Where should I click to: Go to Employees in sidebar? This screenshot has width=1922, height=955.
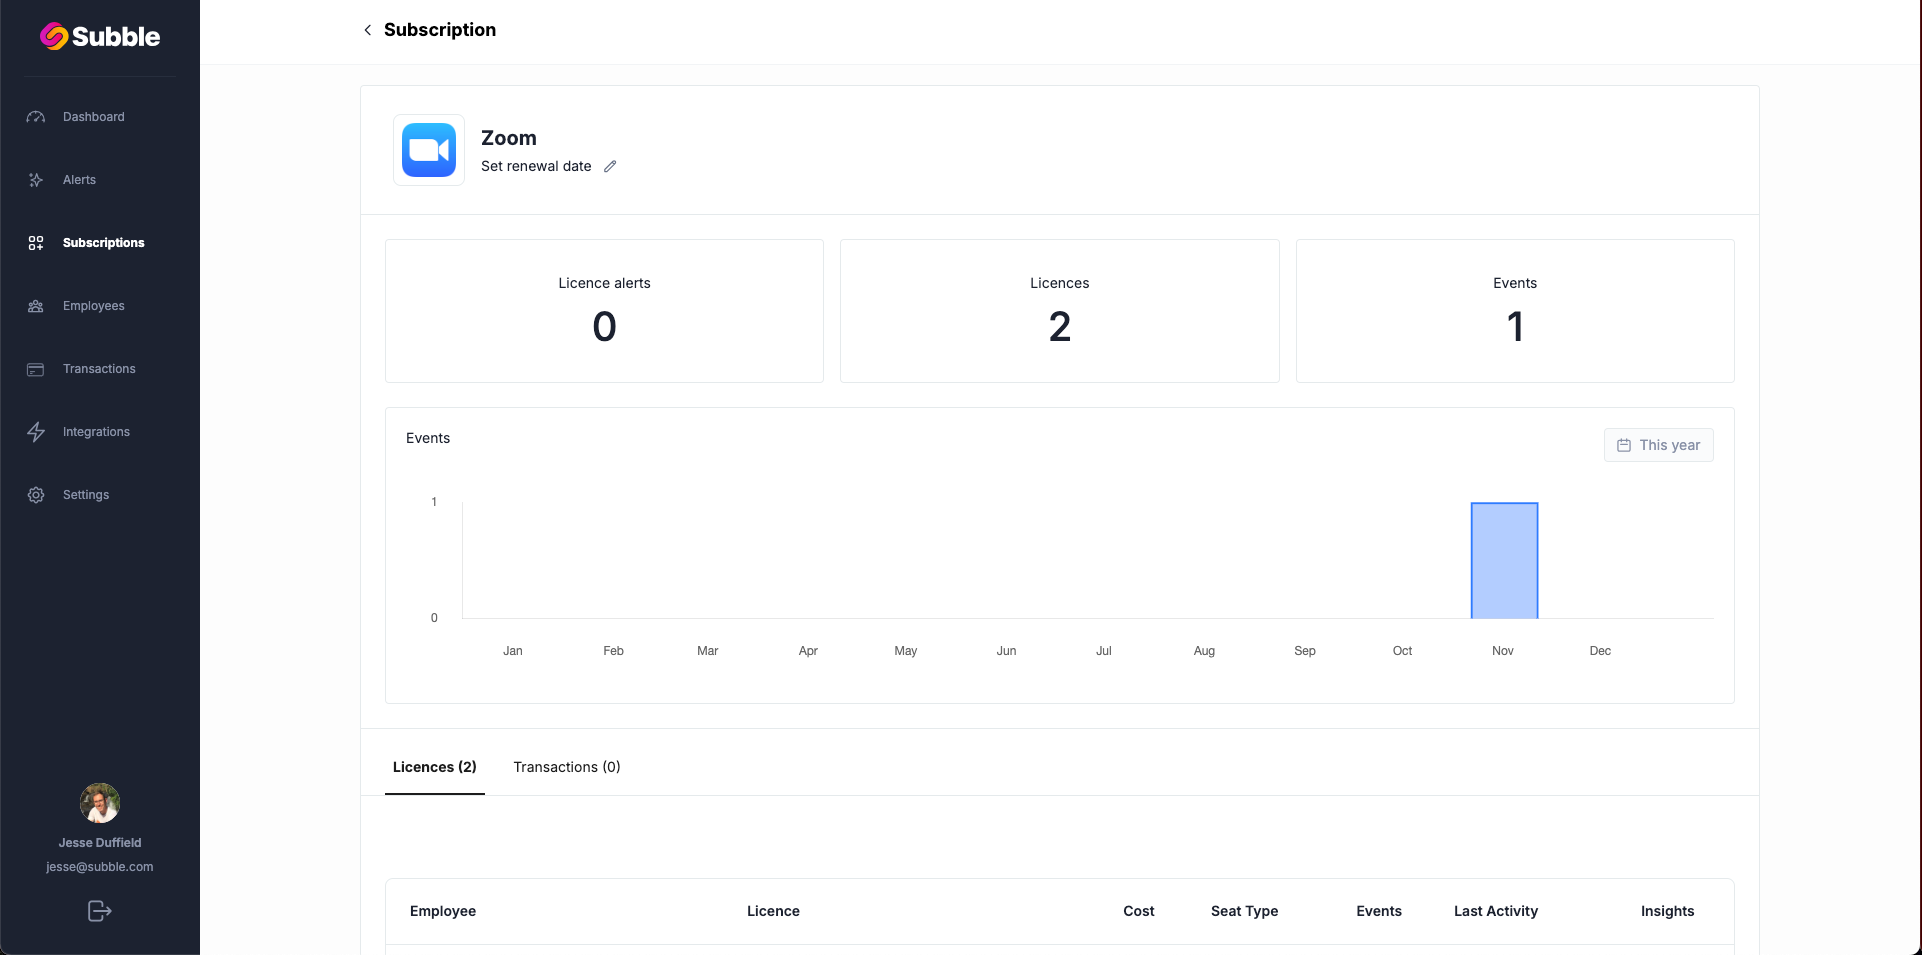(x=94, y=306)
